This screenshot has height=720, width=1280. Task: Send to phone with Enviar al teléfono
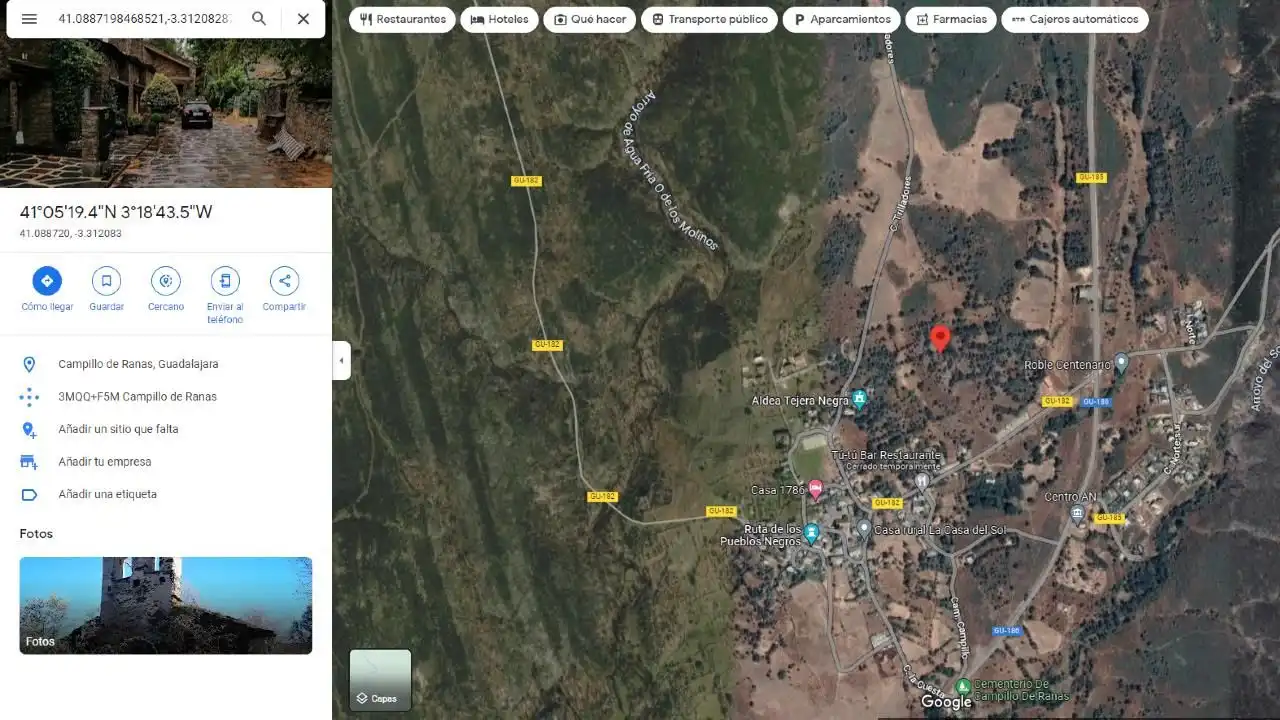click(x=225, y=281)
